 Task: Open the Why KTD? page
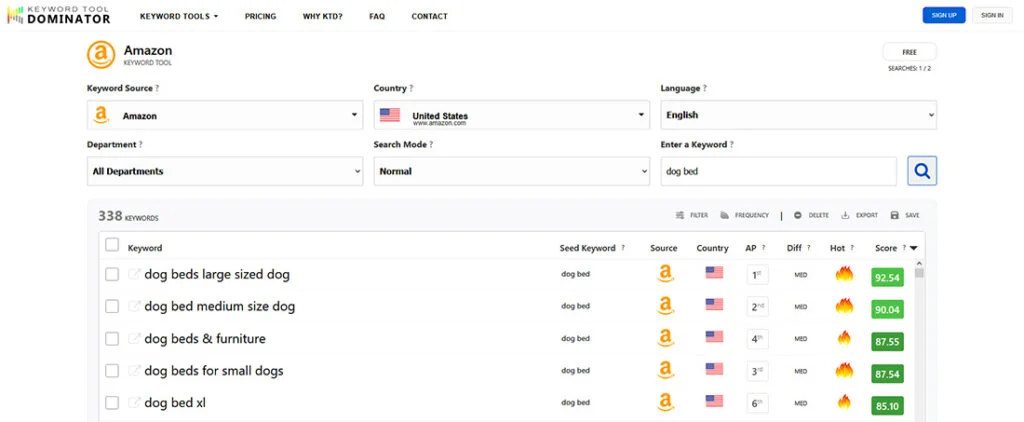pos(323,16)
